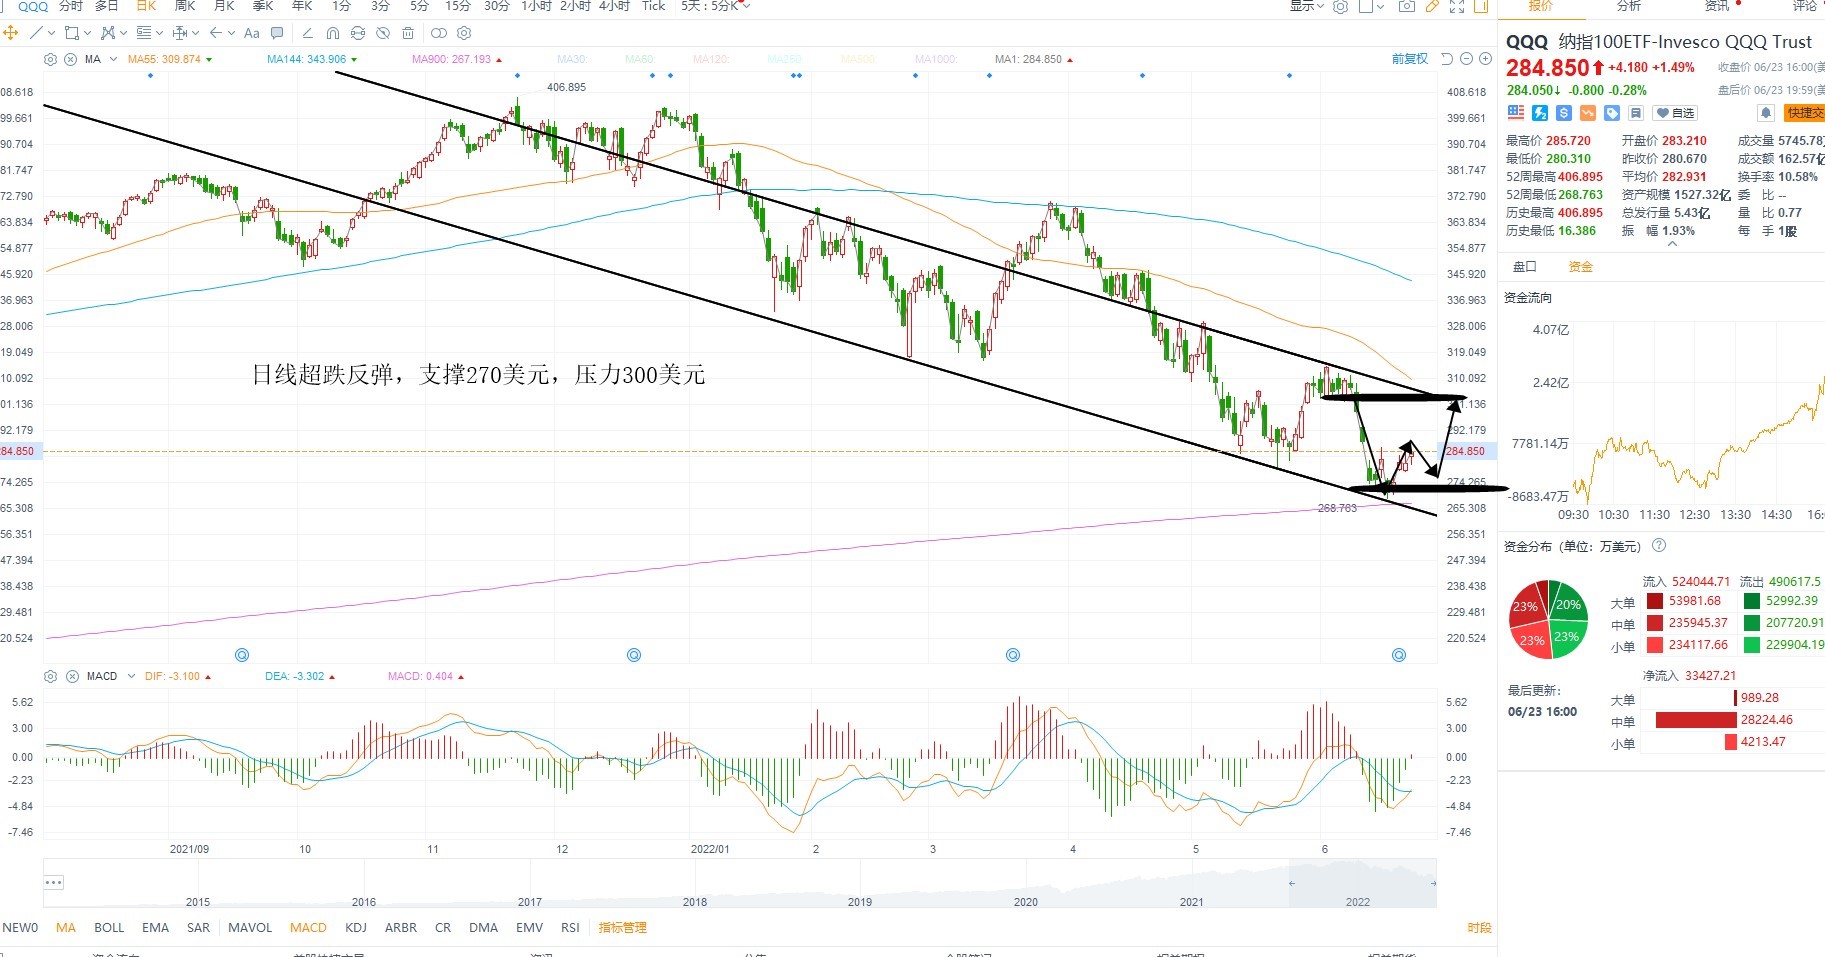Screen dimensions: 1825x957
Task: Open drawing toolbar settings gear
Action: (x=464, y=33)
